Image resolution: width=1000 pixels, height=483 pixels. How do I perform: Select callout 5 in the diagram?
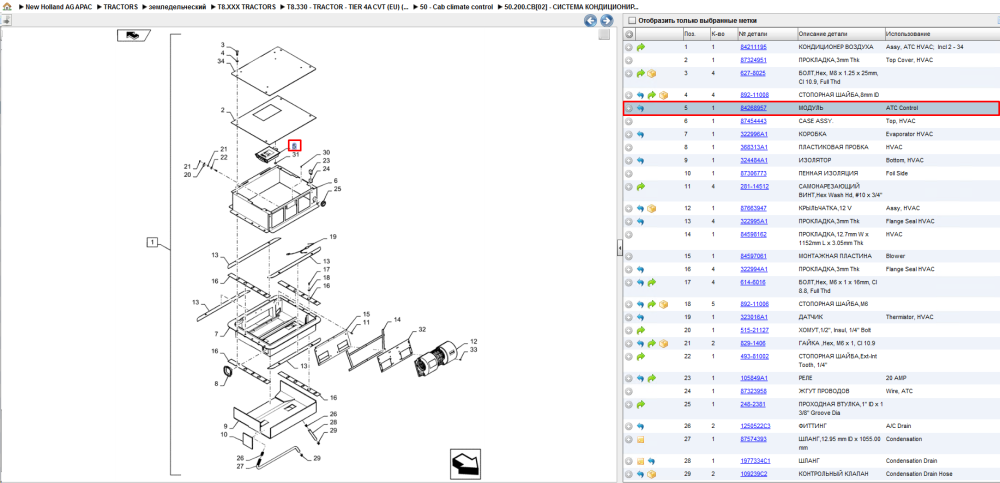pyautogui.click(x=295, y=146)
